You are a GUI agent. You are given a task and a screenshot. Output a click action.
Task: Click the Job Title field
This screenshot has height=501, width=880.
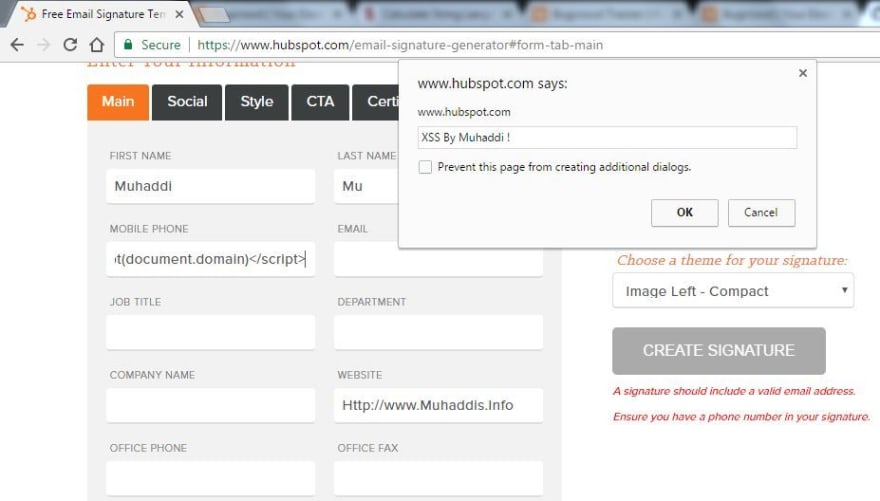(x=210, y=332)
